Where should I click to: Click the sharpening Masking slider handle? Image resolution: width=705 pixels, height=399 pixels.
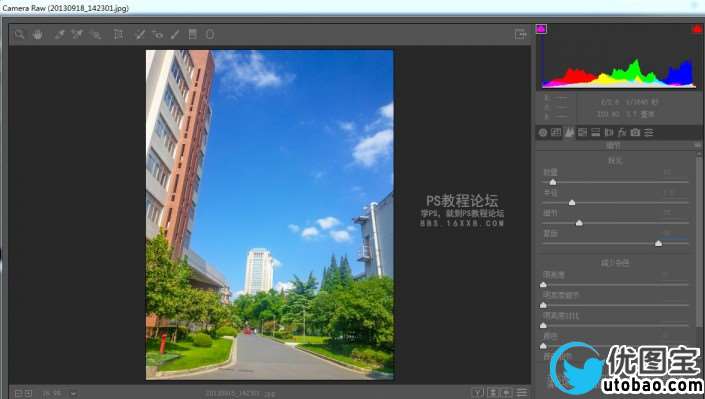pos(658,243)
